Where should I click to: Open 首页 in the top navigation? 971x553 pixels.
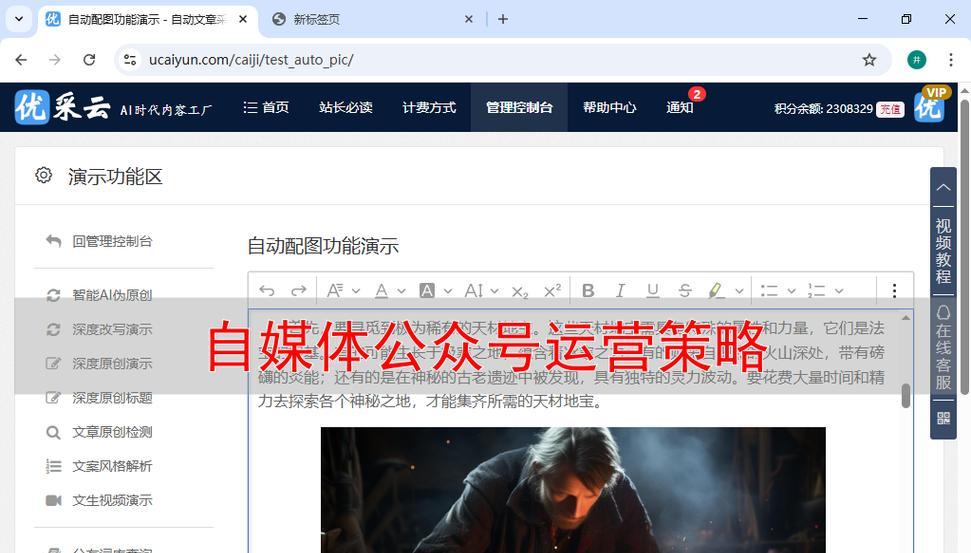point(266,108)
